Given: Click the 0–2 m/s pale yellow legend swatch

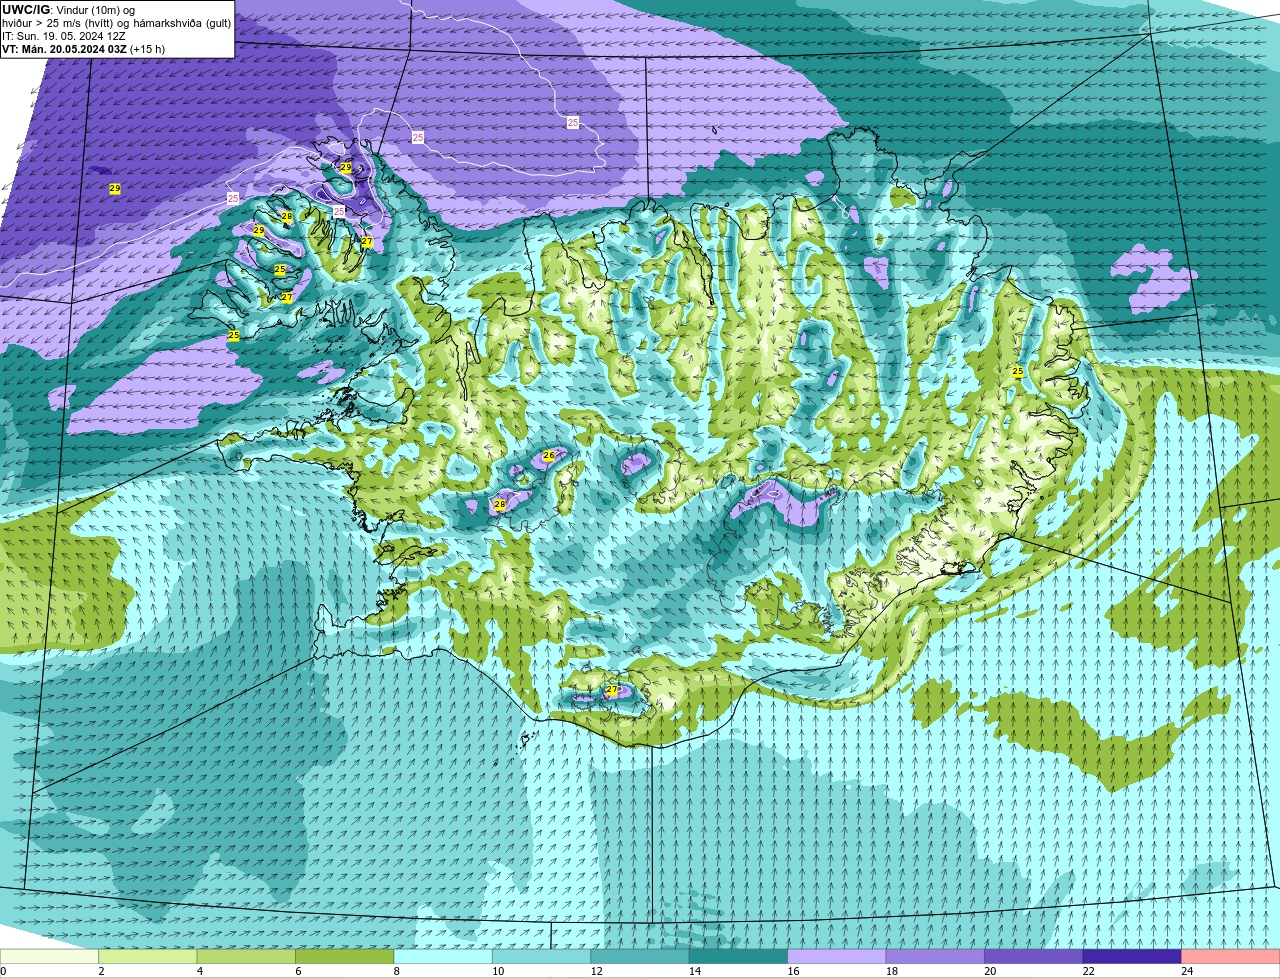Looking at the screenshot, I should pos(50,956).
